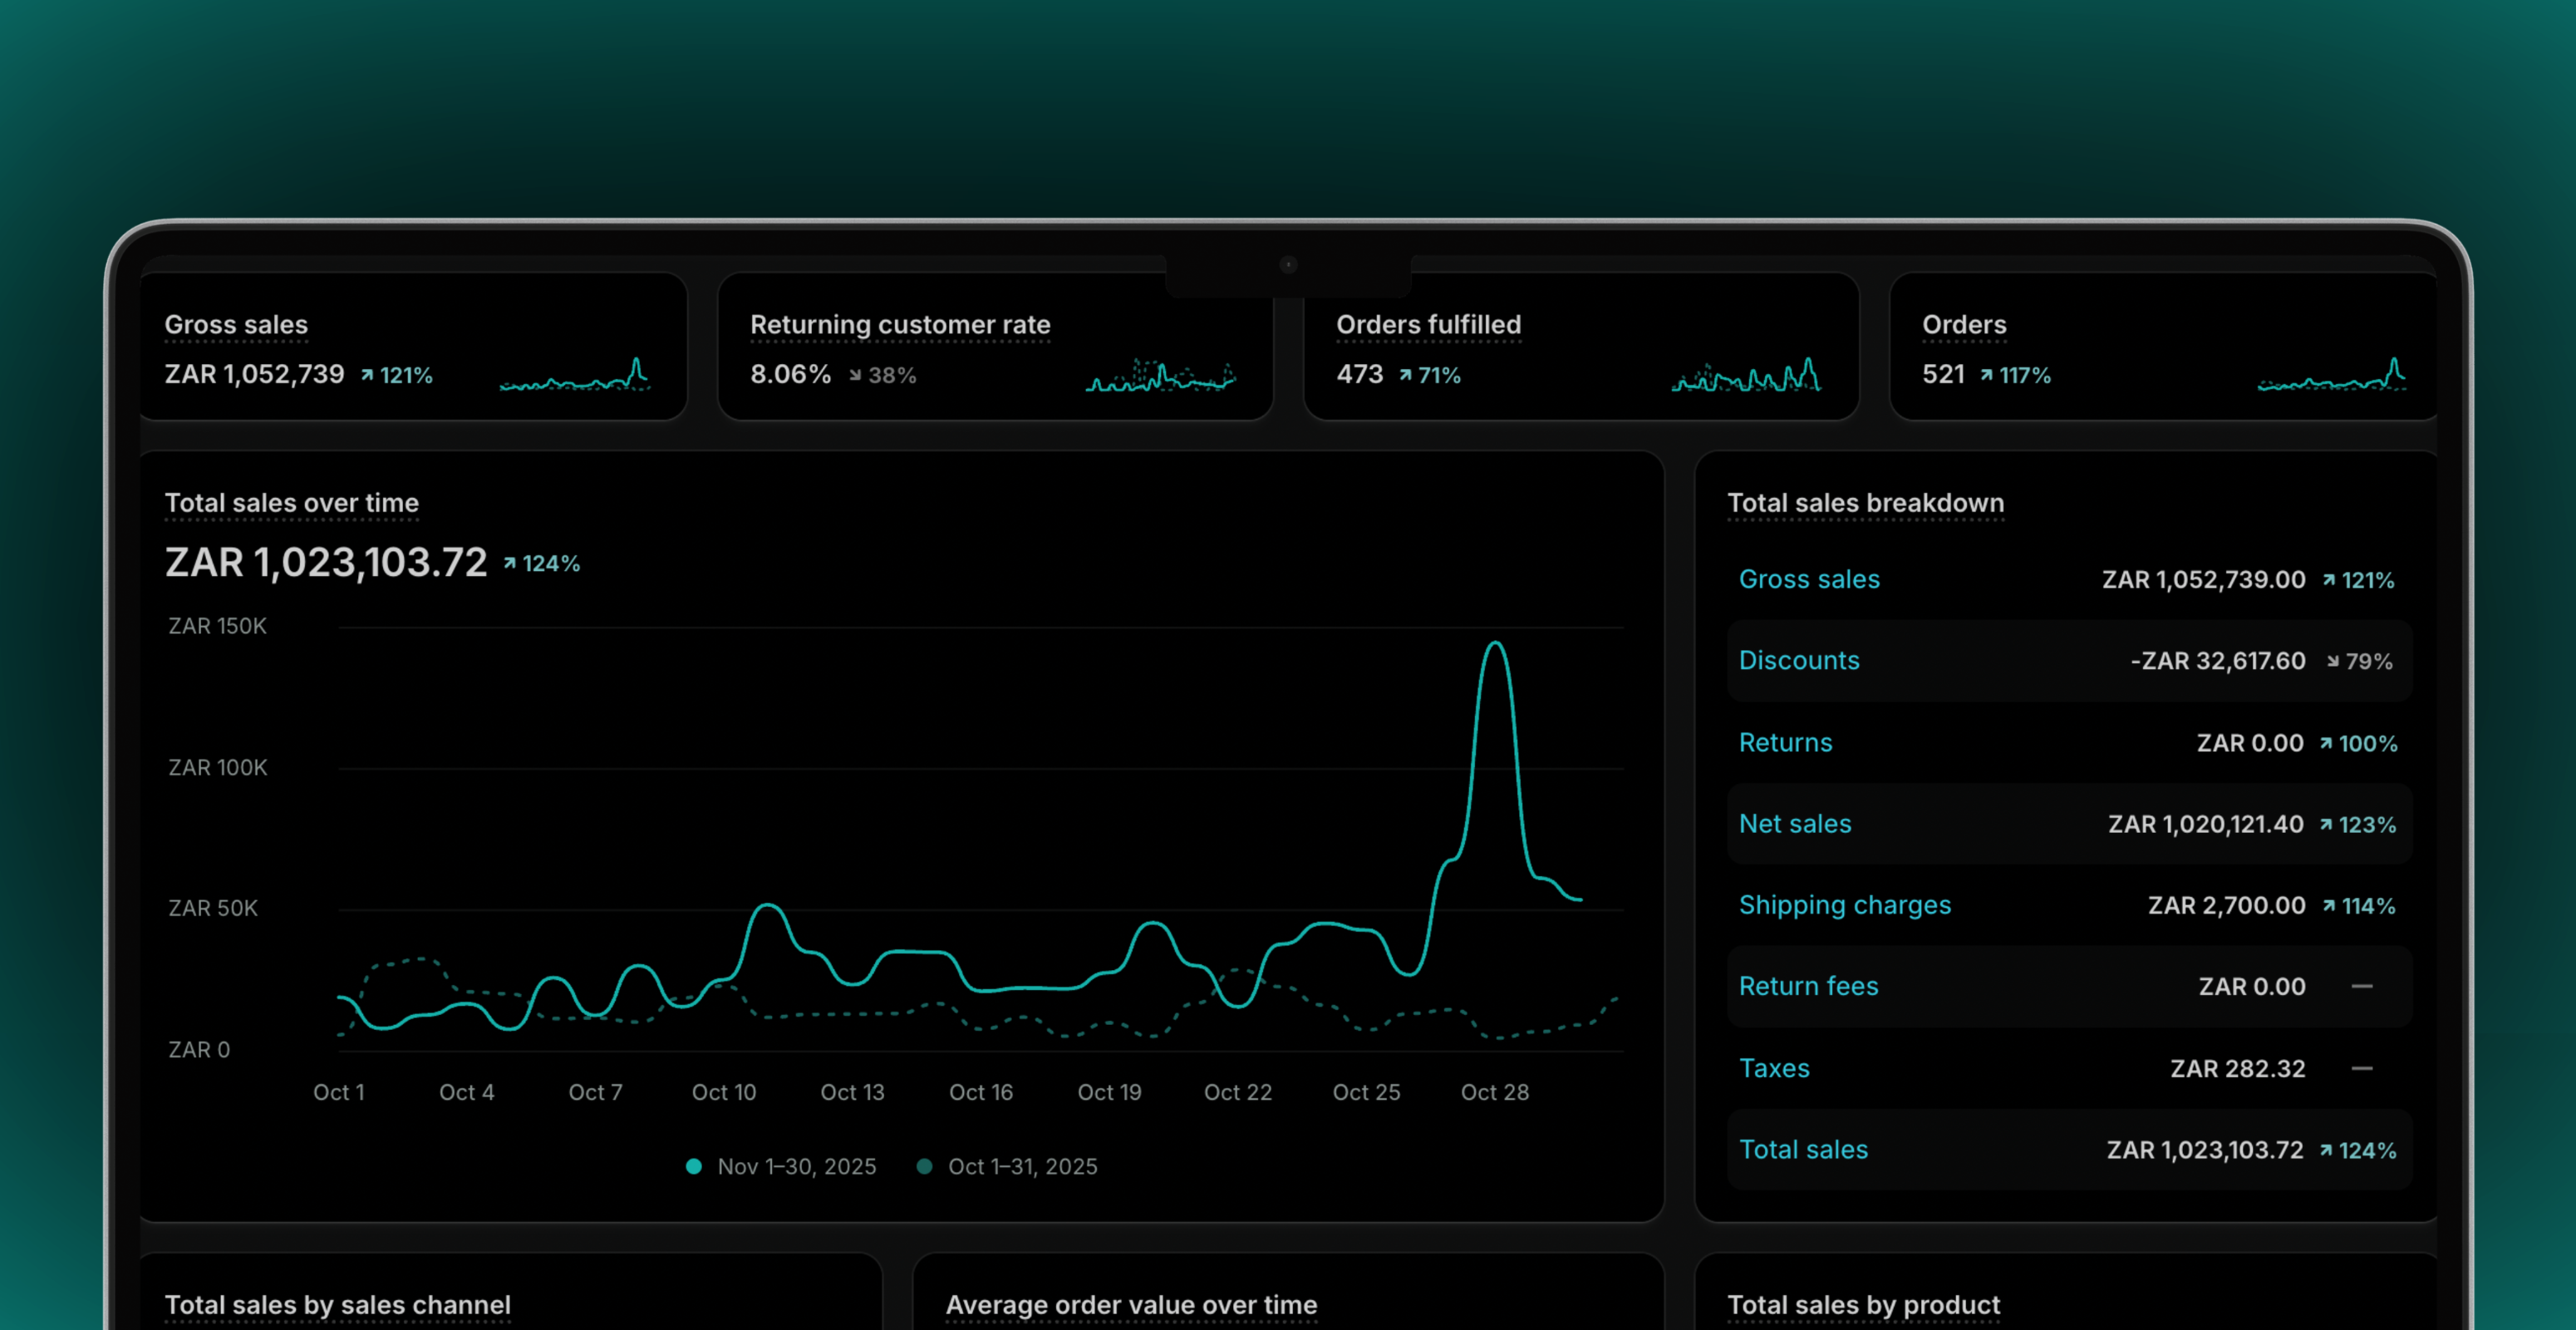Click the 38% down arrow for Returning customer rate

pyautogui.click(x=855, y=376)
